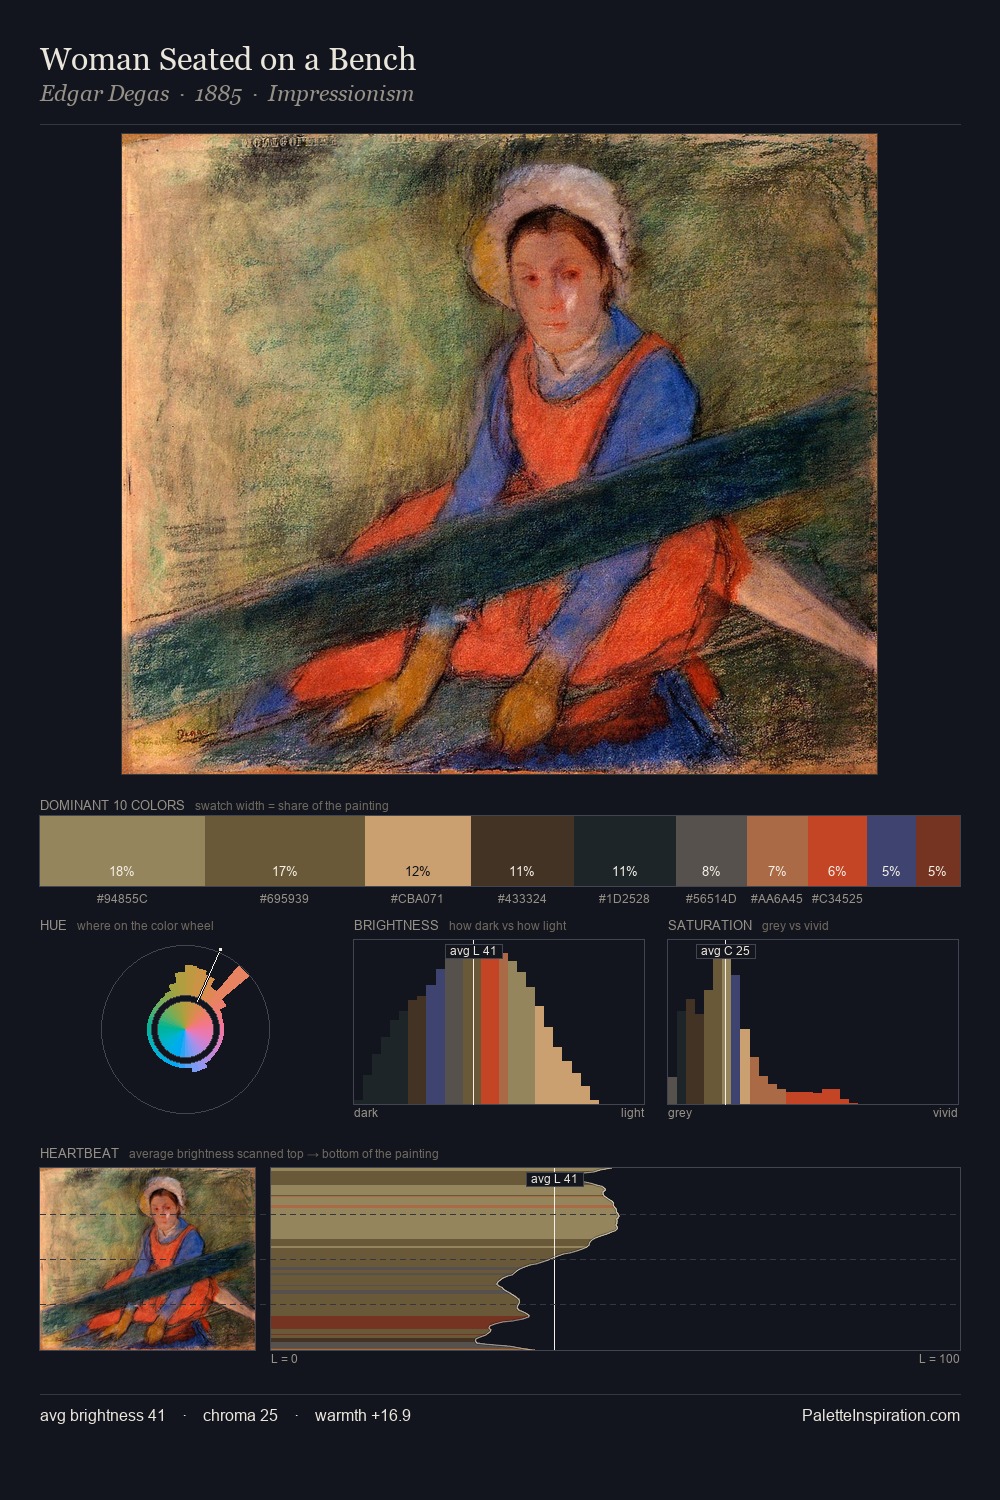This screenshot has width=1000, height=1500.
Task: Choose the 5% navy blue swatch
Action: click(891, 851)
